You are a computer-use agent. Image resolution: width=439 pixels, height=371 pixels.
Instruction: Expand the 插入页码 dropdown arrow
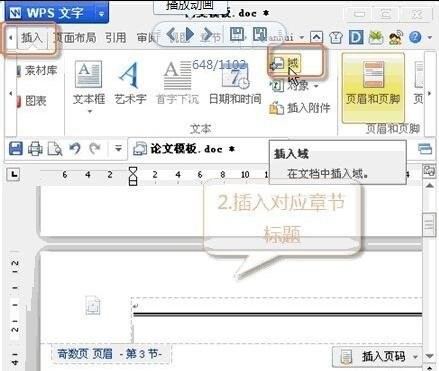coord(415,357)
